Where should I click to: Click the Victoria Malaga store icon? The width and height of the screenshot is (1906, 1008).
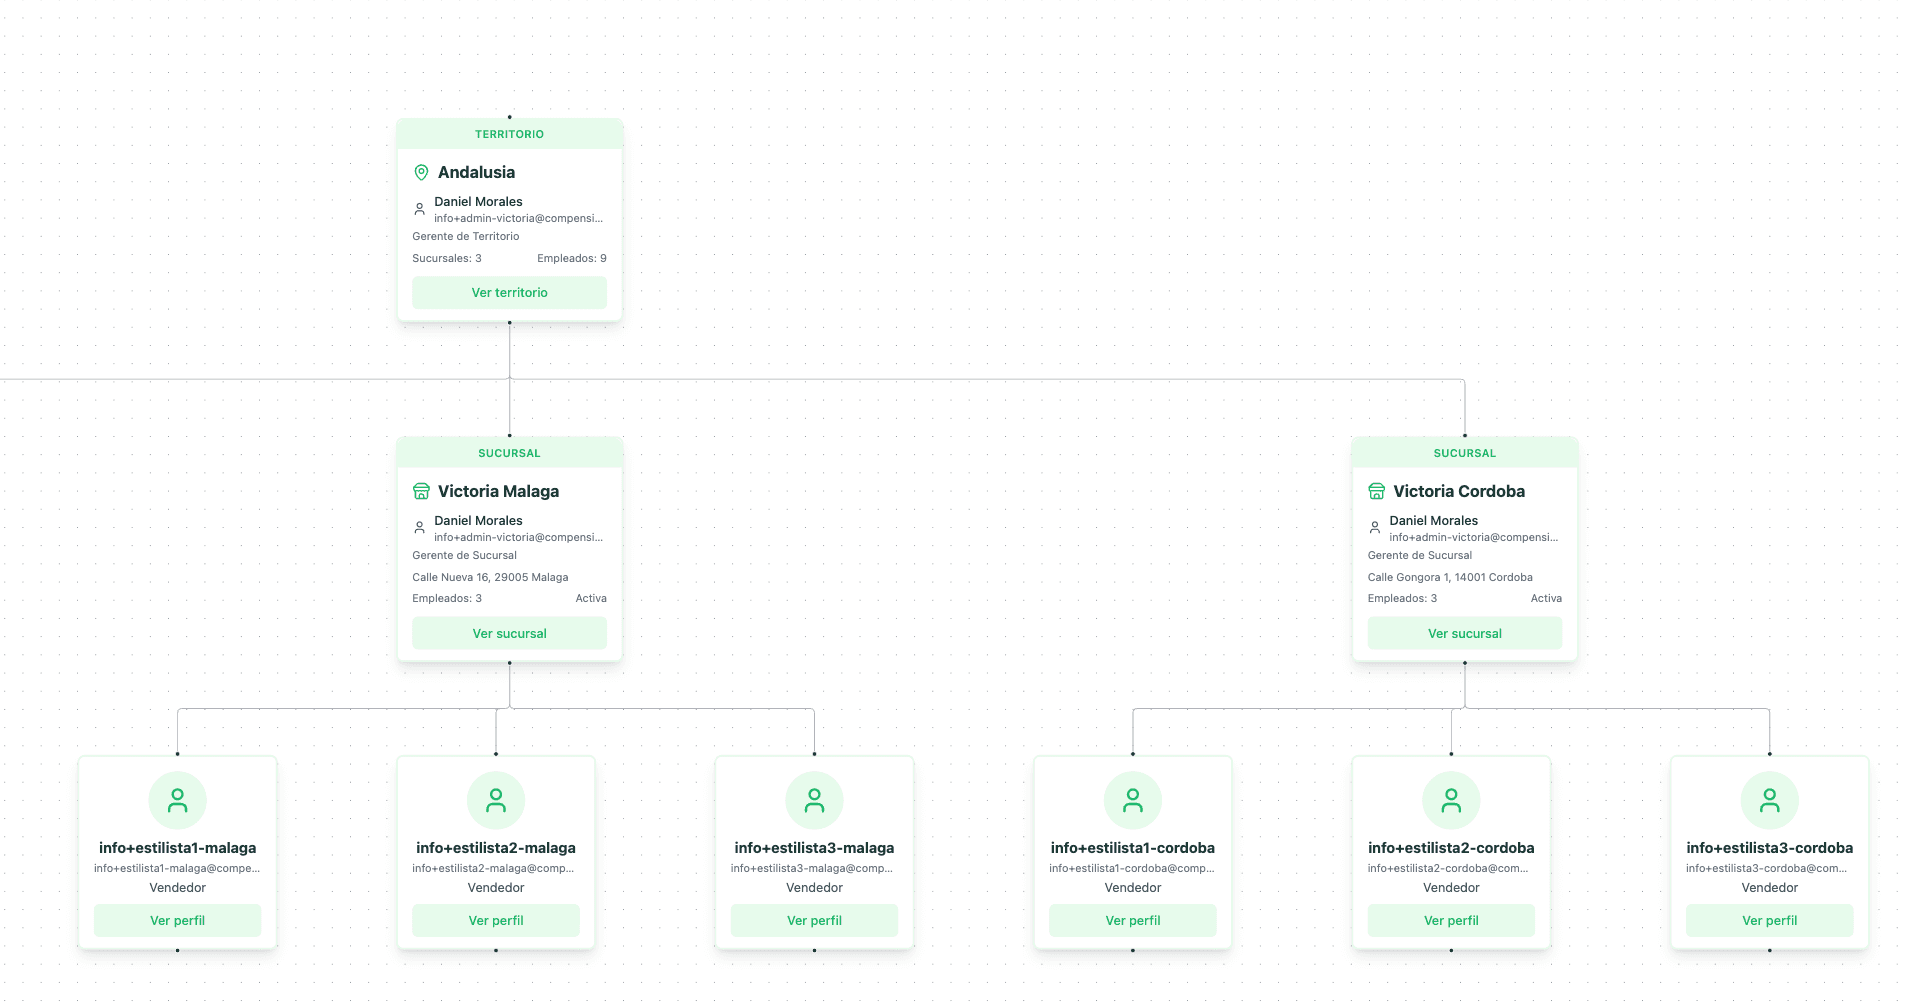(421, 491)
